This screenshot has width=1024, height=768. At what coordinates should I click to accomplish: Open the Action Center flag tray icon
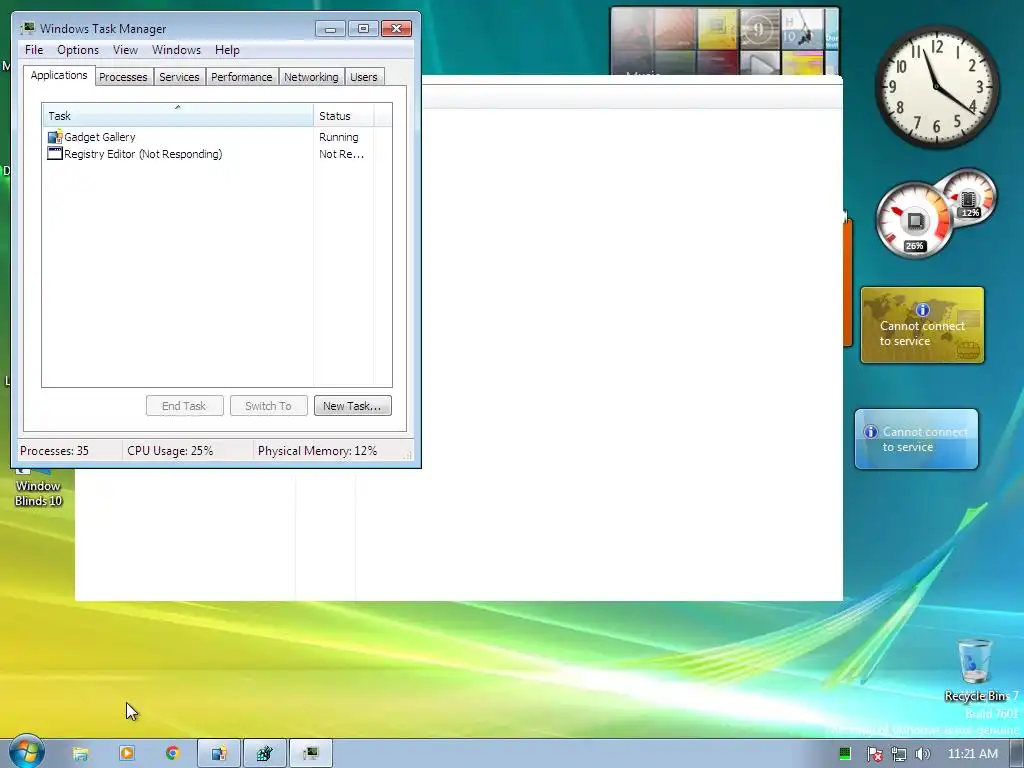point(874,754)
